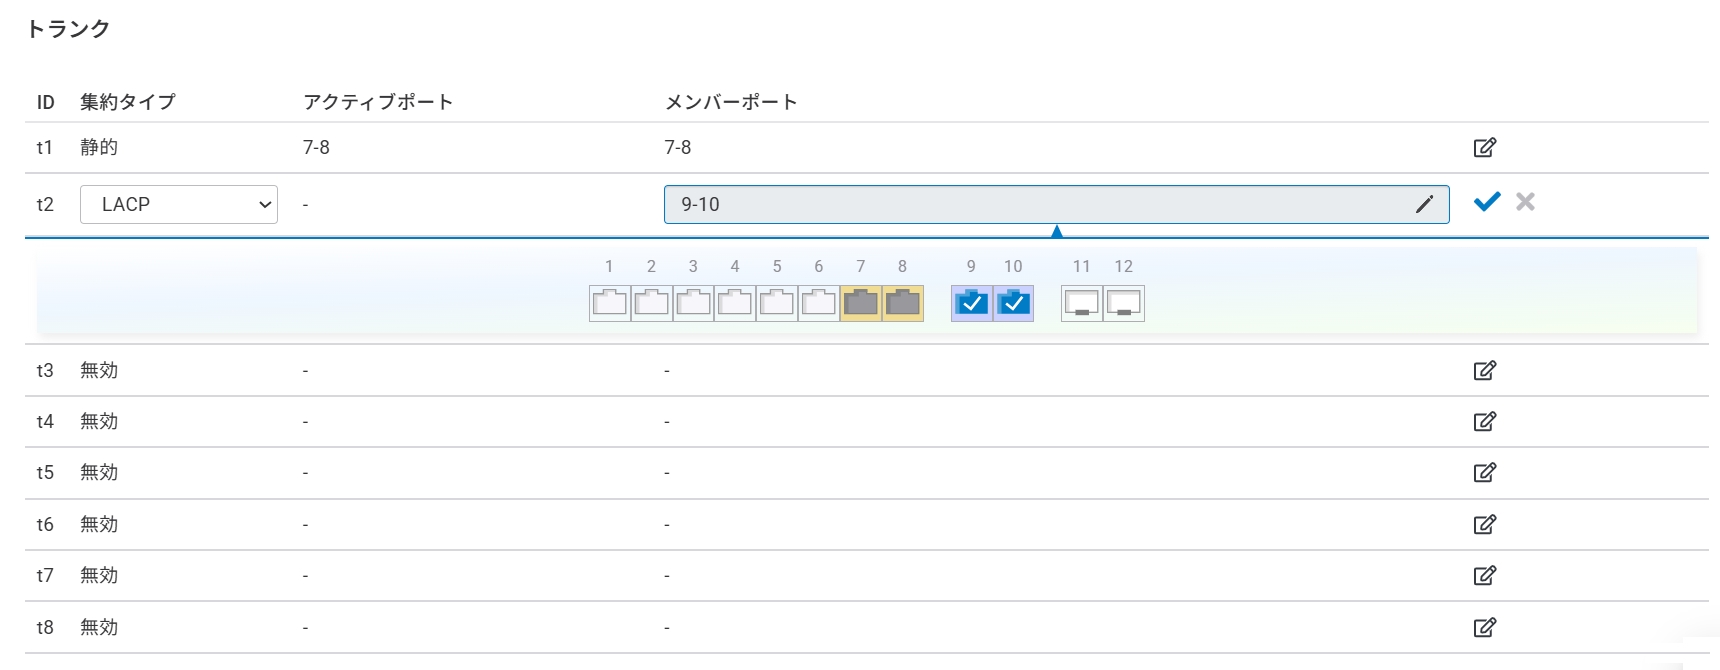The height and width of the screenshot is (670, 1720).
Task: Click the edit icon in row t5
Action: point(1484,473)
